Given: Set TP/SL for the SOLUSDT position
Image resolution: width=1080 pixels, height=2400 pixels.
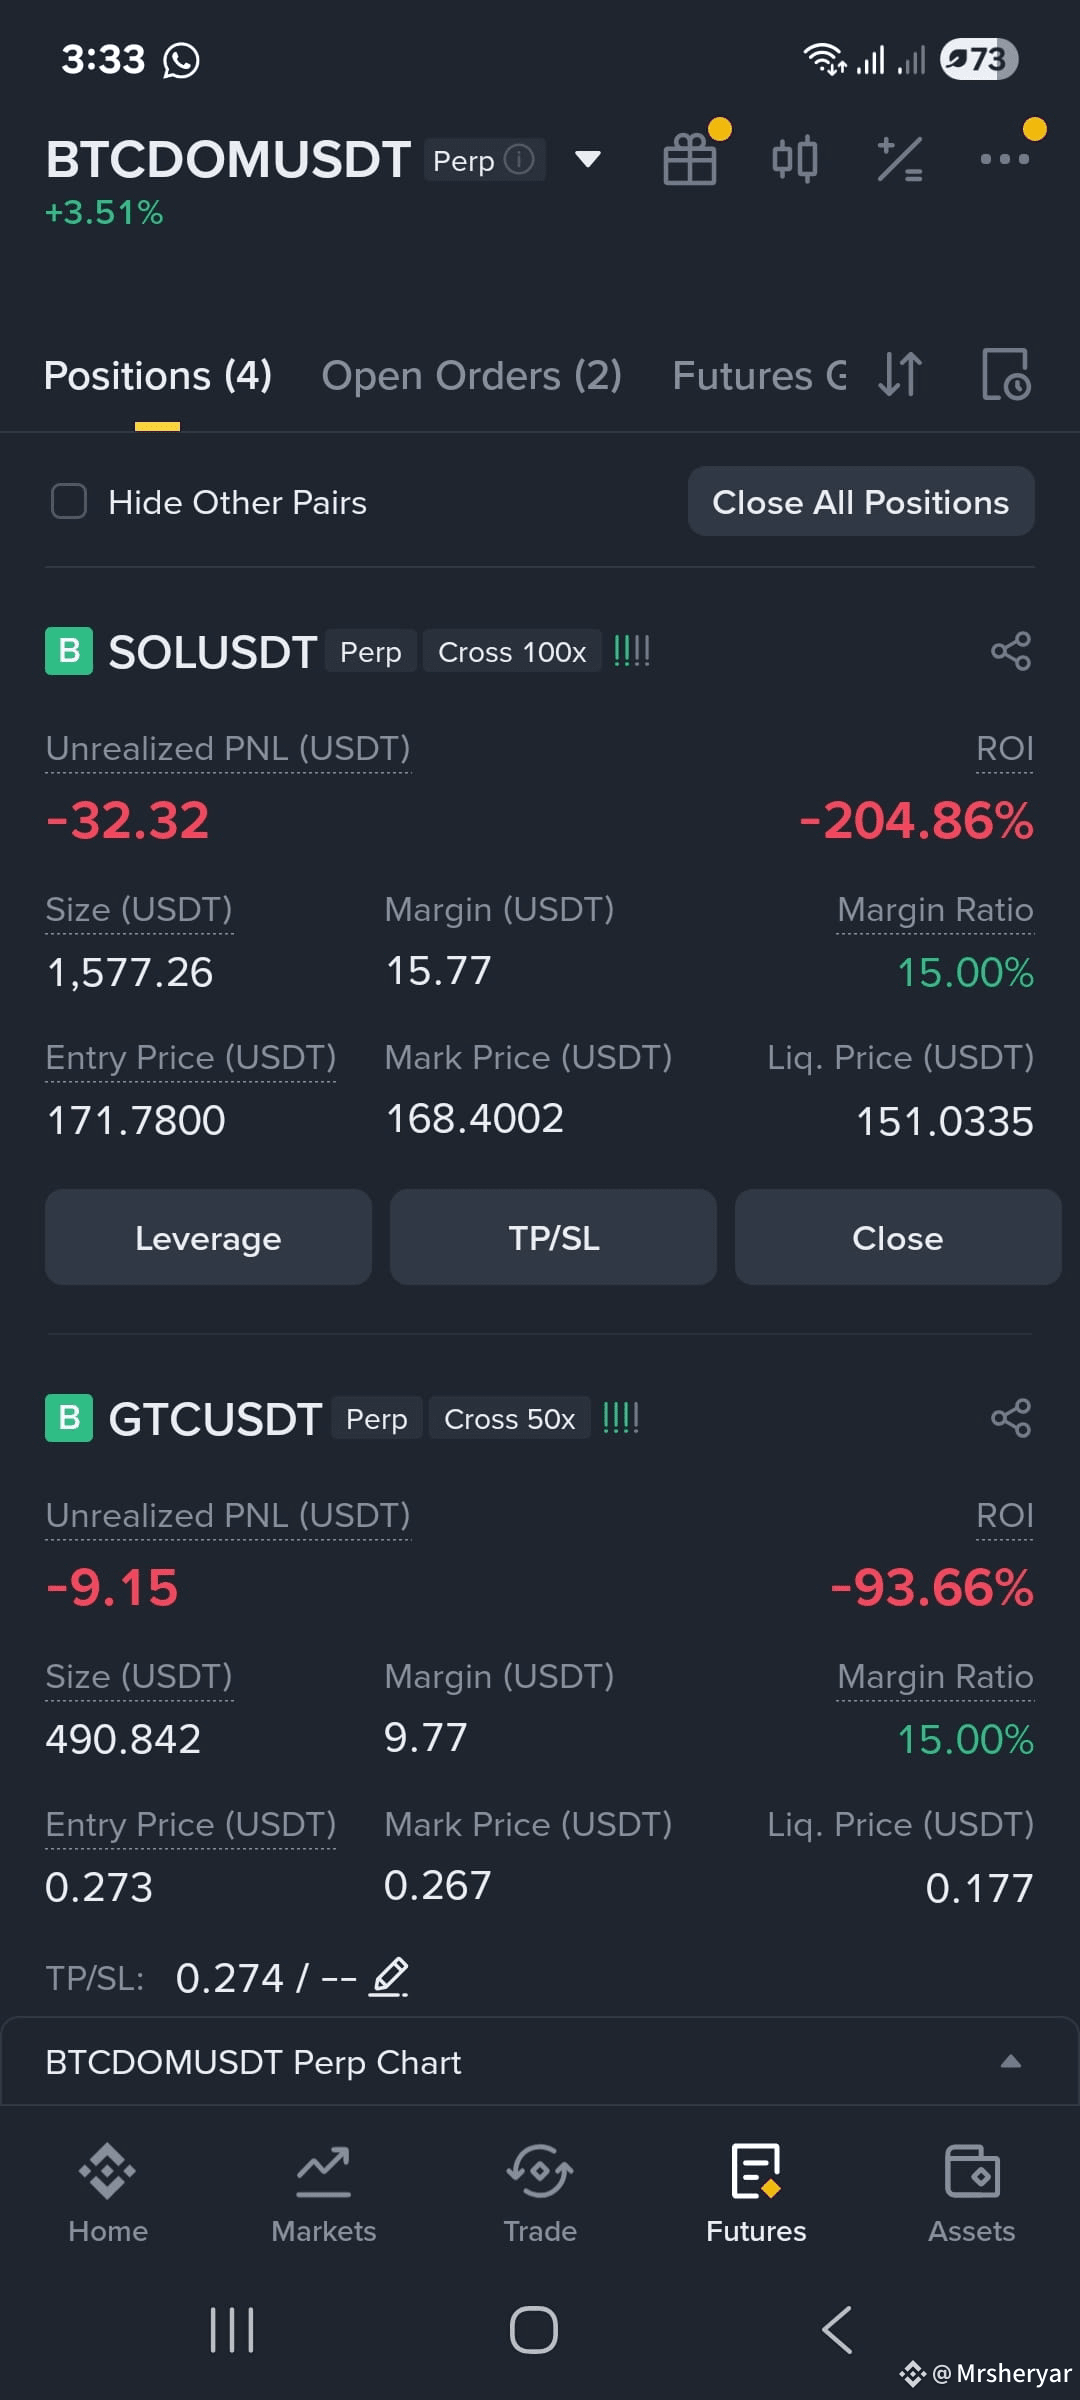Looking at the screenshot, I should pyautogui.click(x=553, y=1237).
